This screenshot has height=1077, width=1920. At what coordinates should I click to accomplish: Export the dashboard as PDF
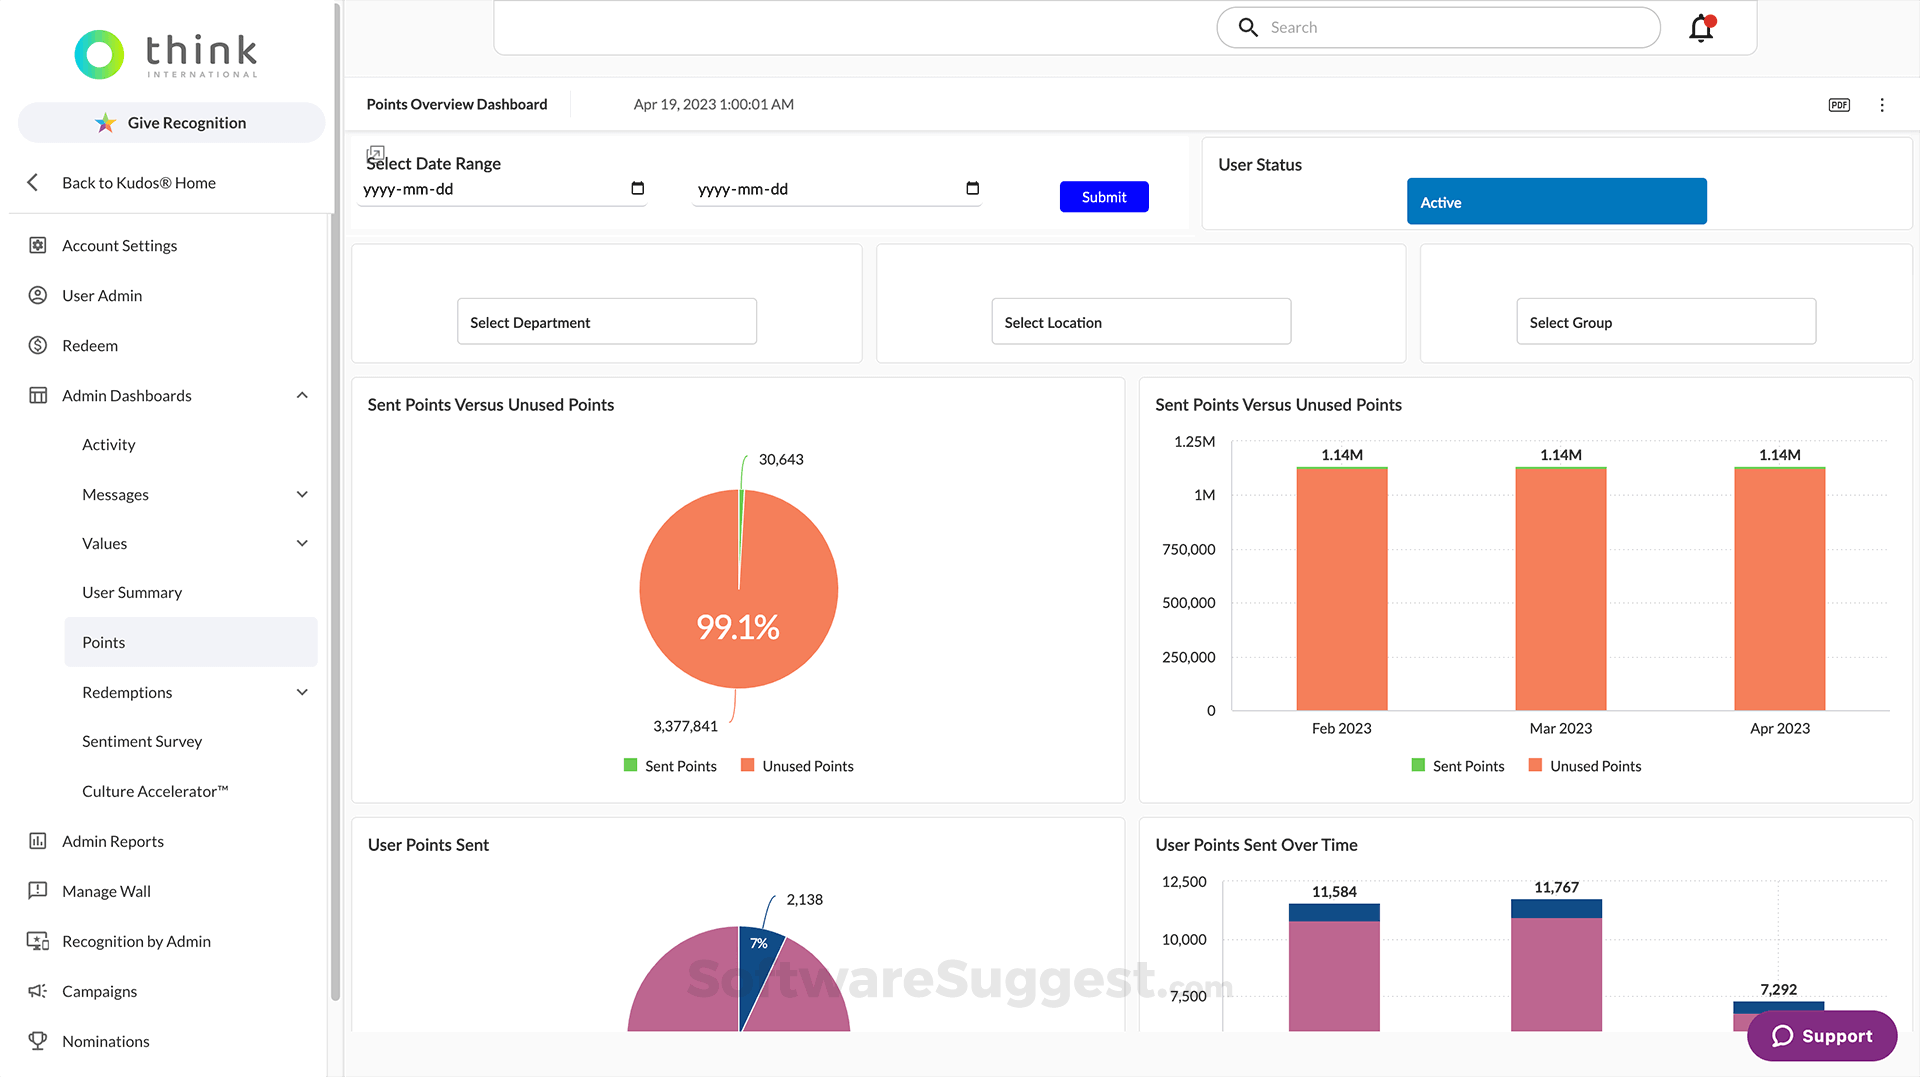pos(1839,104)
